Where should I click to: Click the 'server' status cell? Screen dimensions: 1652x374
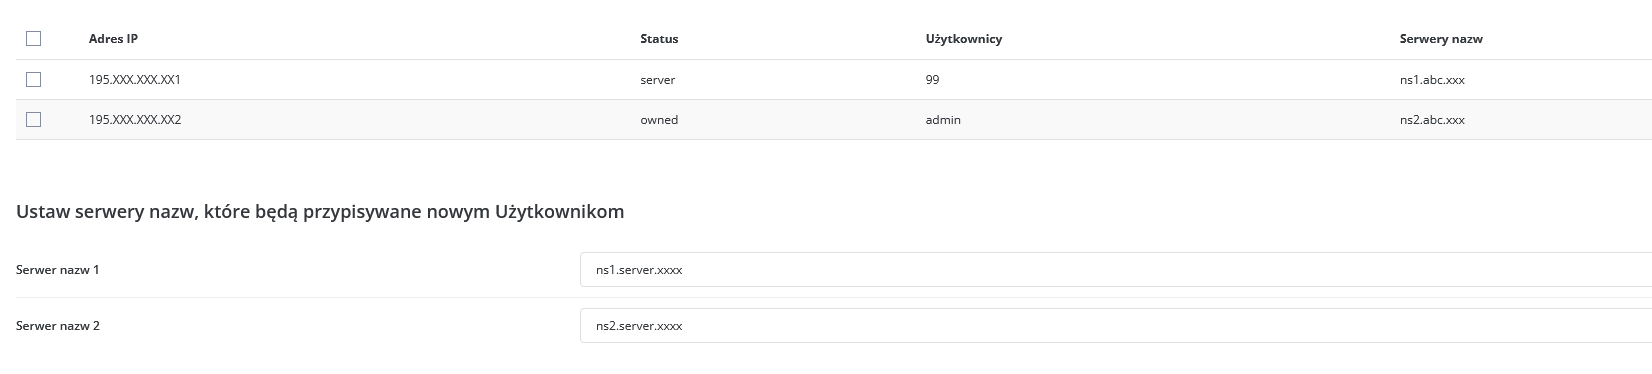coord(658,79)
